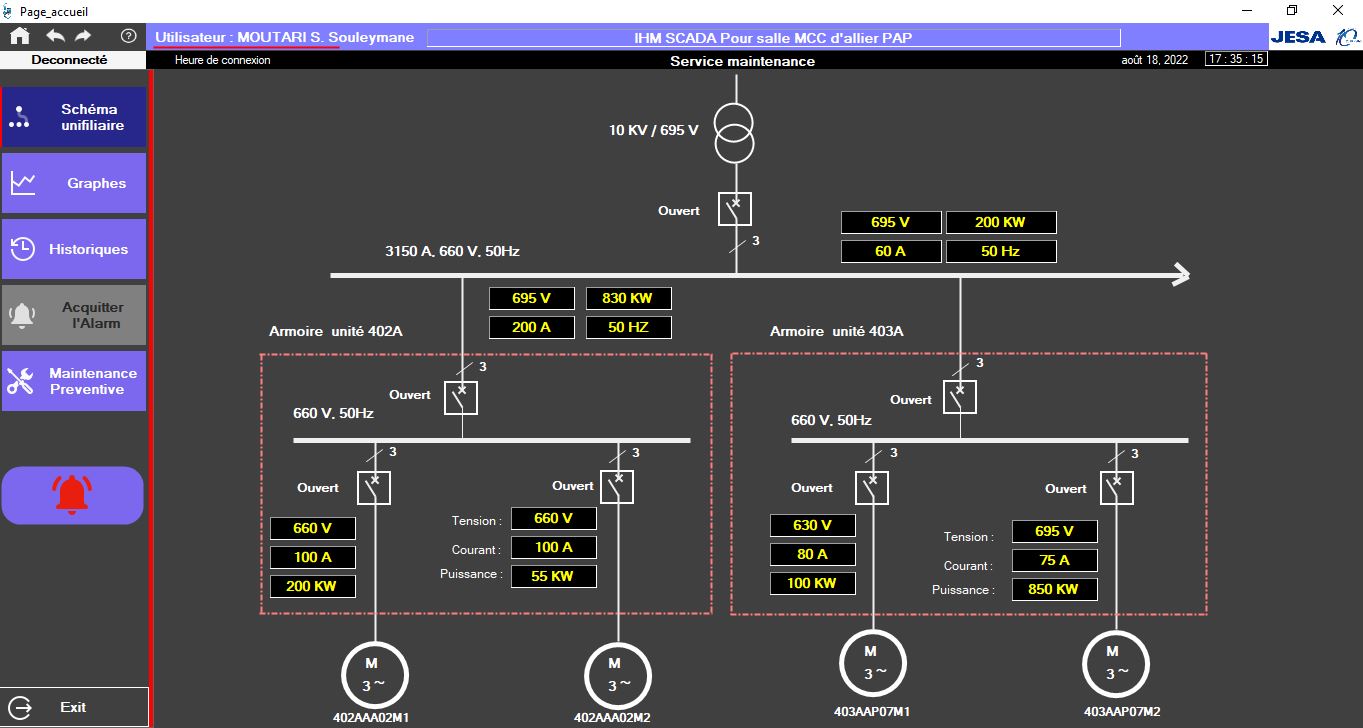
Task: Go to the home page icon
Action: pyautogui.click(x=19, y=36)
